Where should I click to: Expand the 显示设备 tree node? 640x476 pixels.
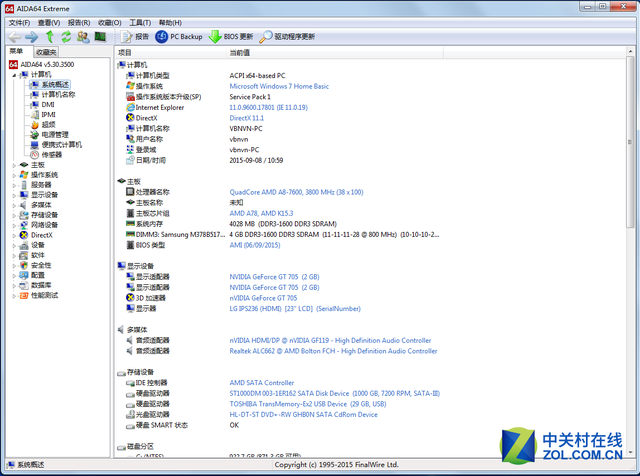pos(14,195)
